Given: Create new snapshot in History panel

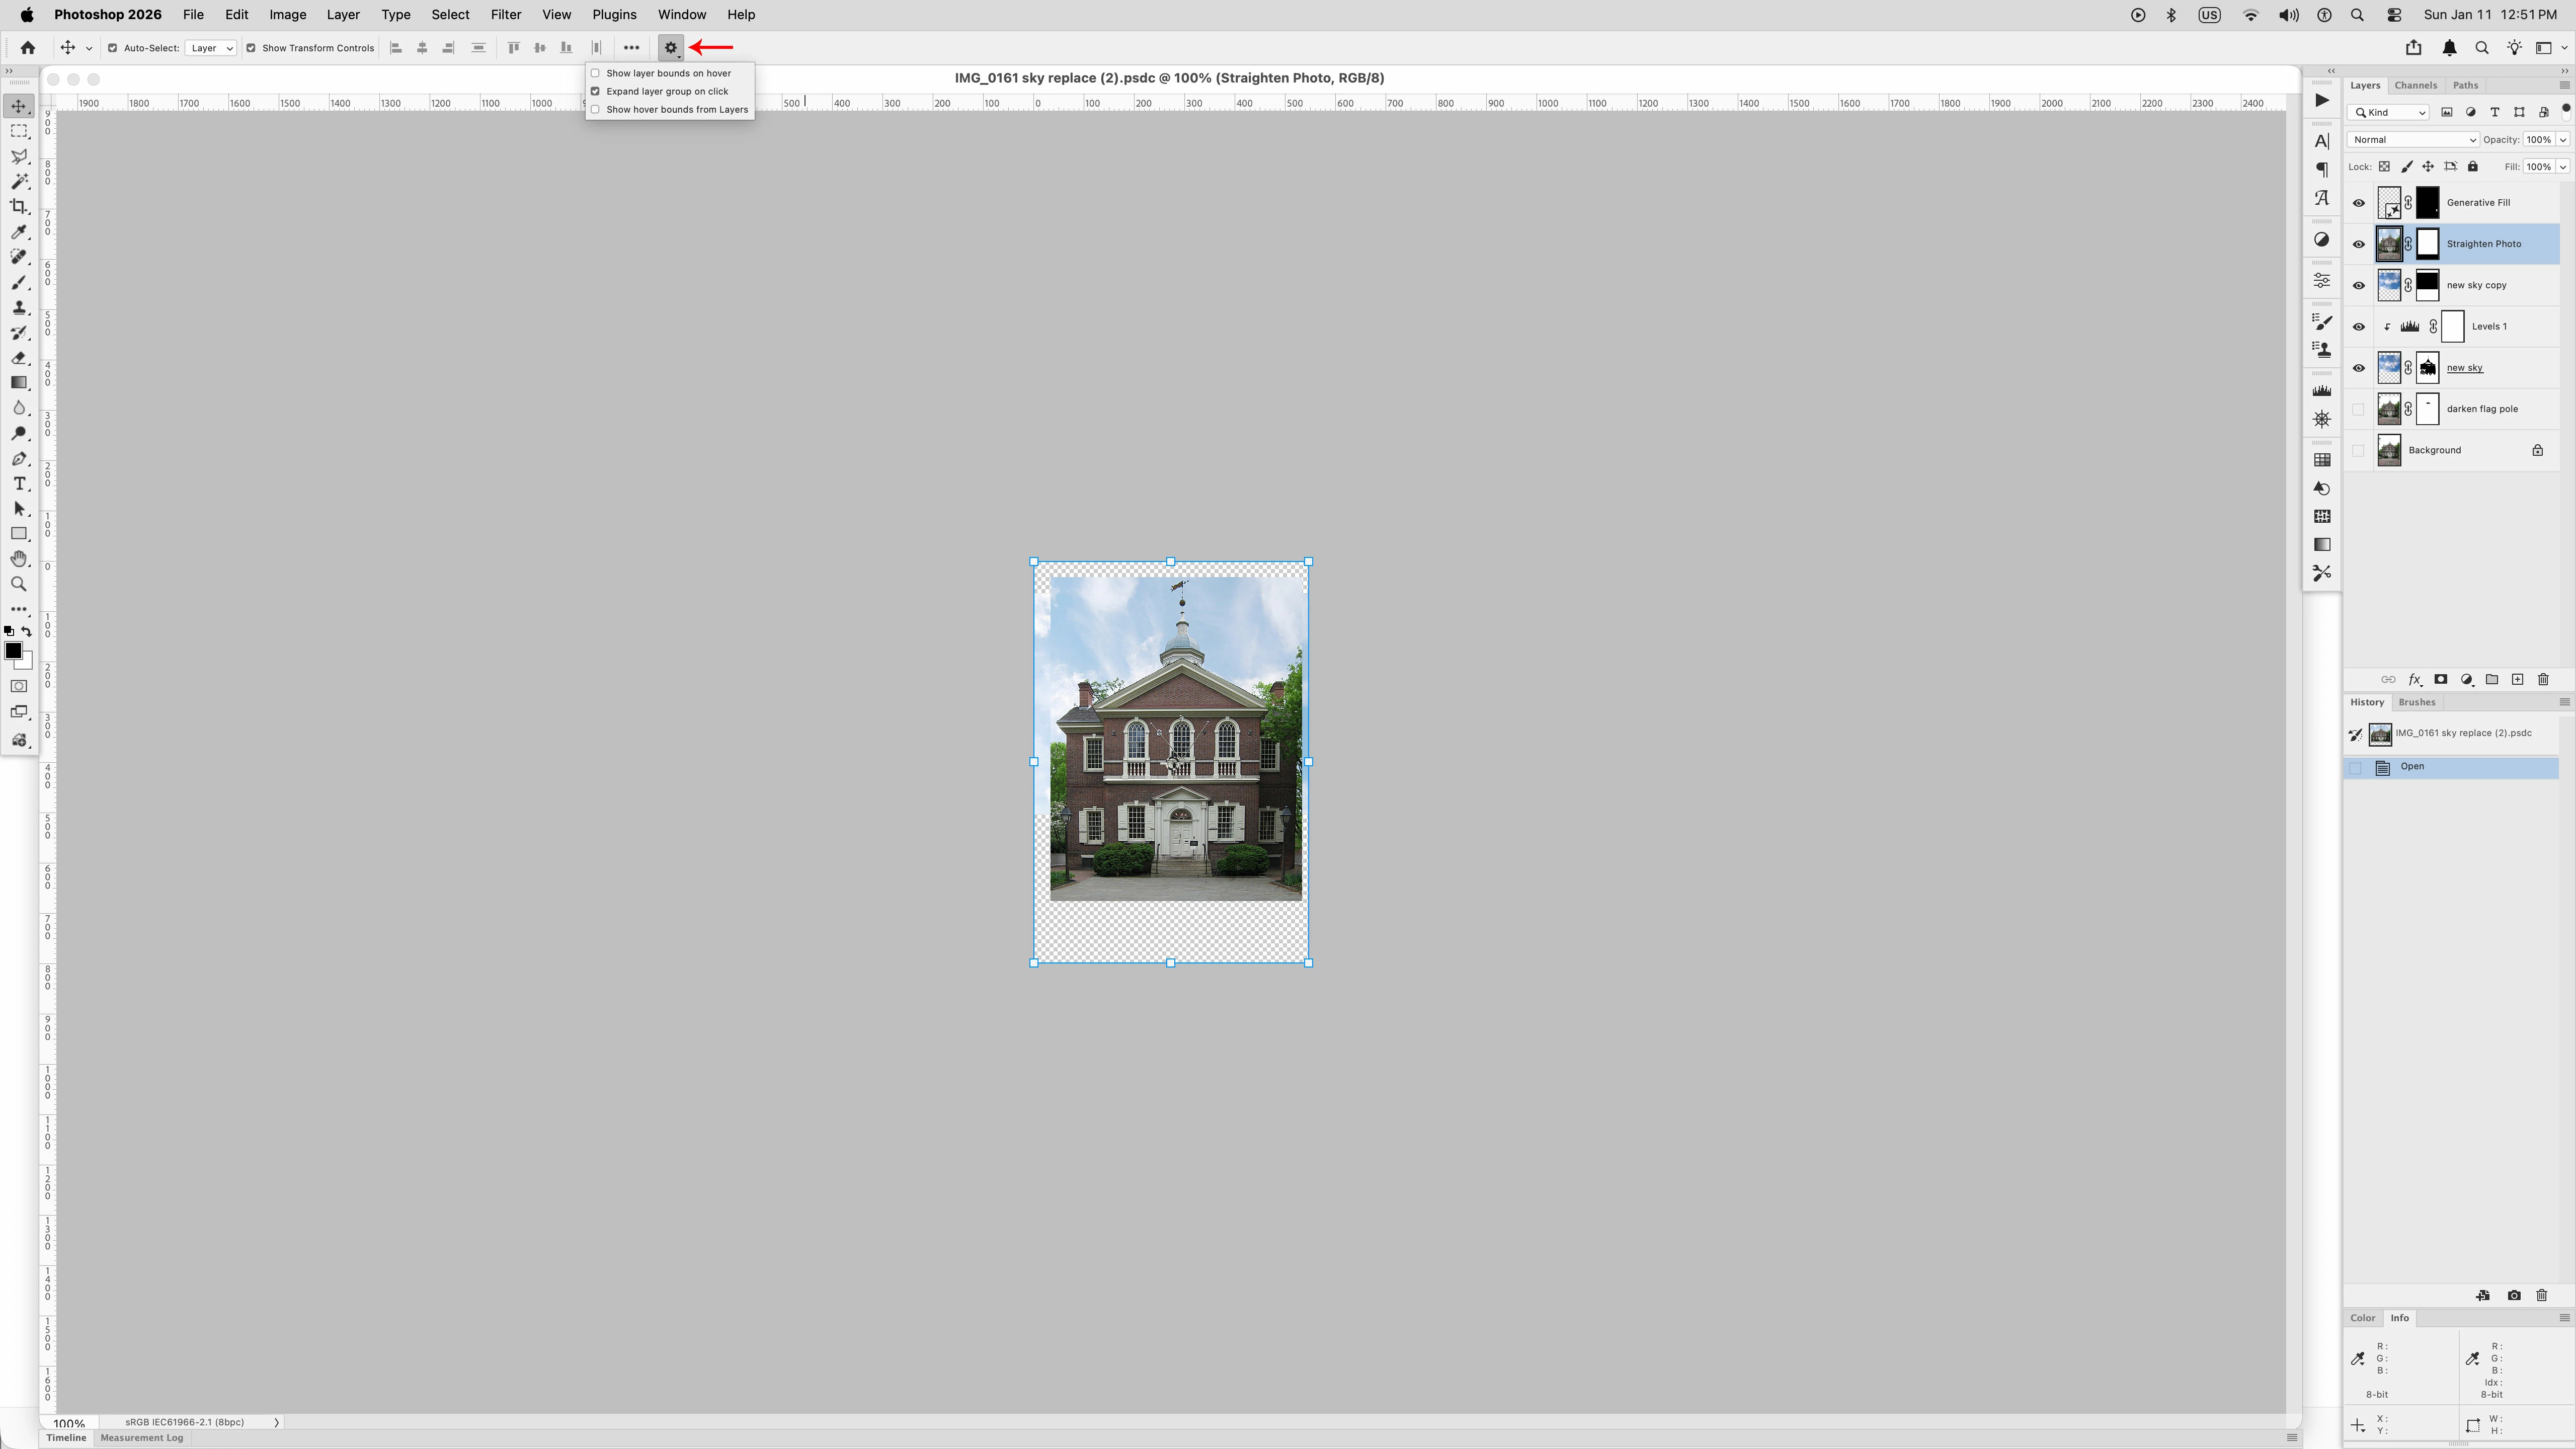Looking at the screenshot, I should 2514,1296.
